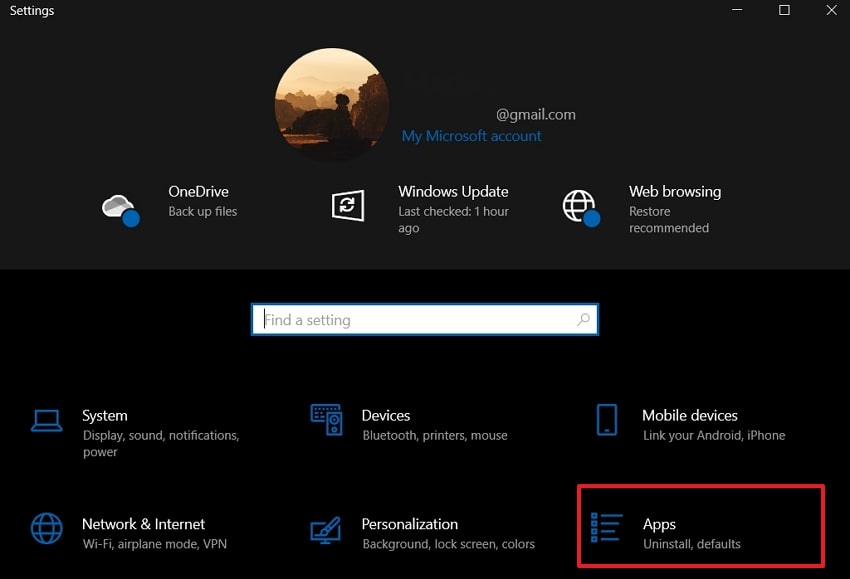Click the 'Uninstall, defaults' description
The height and width of the screenshot is (579, 850).
coord(692,544)
